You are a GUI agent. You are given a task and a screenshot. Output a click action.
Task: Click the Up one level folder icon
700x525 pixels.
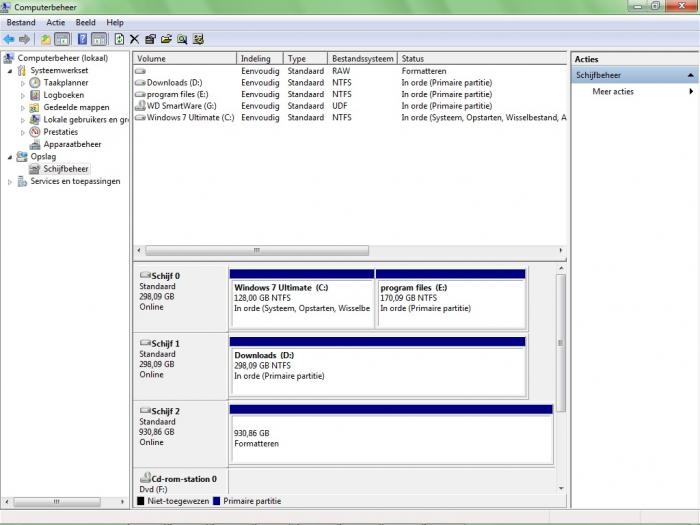point(46,39)
